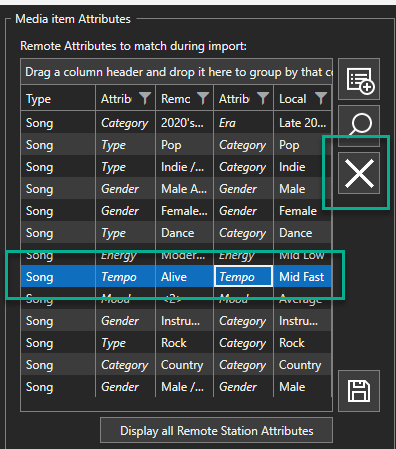Sort by the Type column header

pos(58,99)
